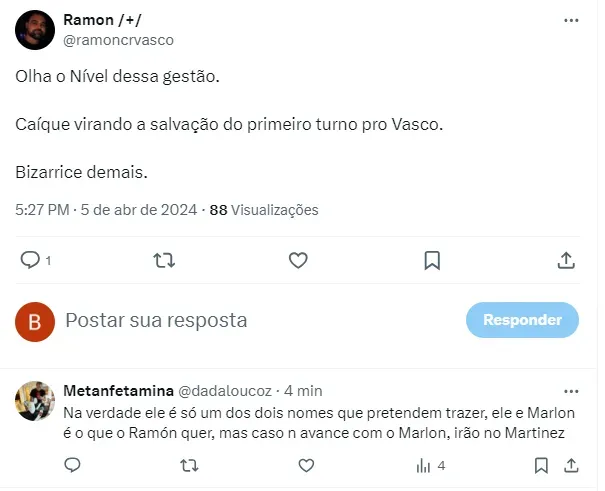
Task: Bookmark Metanfetamina's reply
Action: coord(541,465)
